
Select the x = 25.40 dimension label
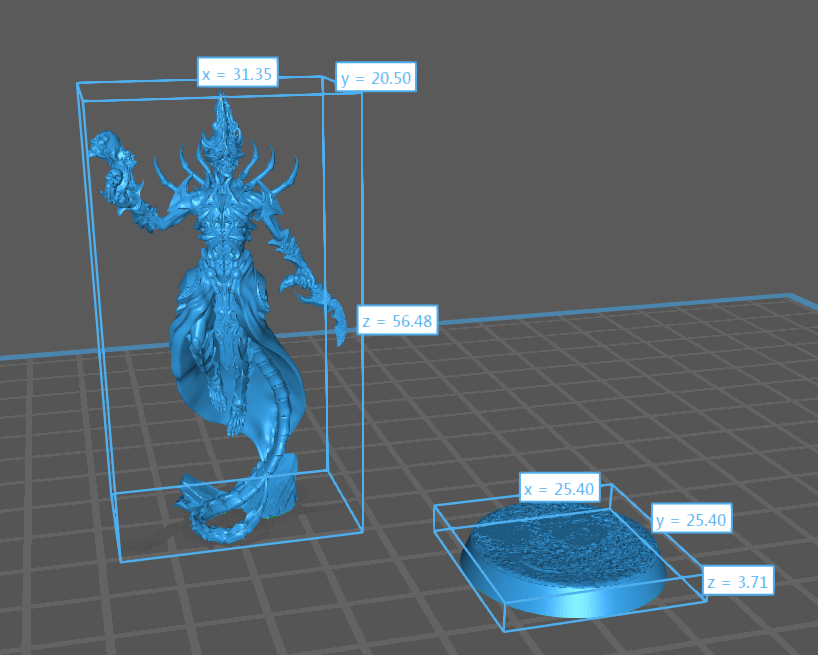559,489
